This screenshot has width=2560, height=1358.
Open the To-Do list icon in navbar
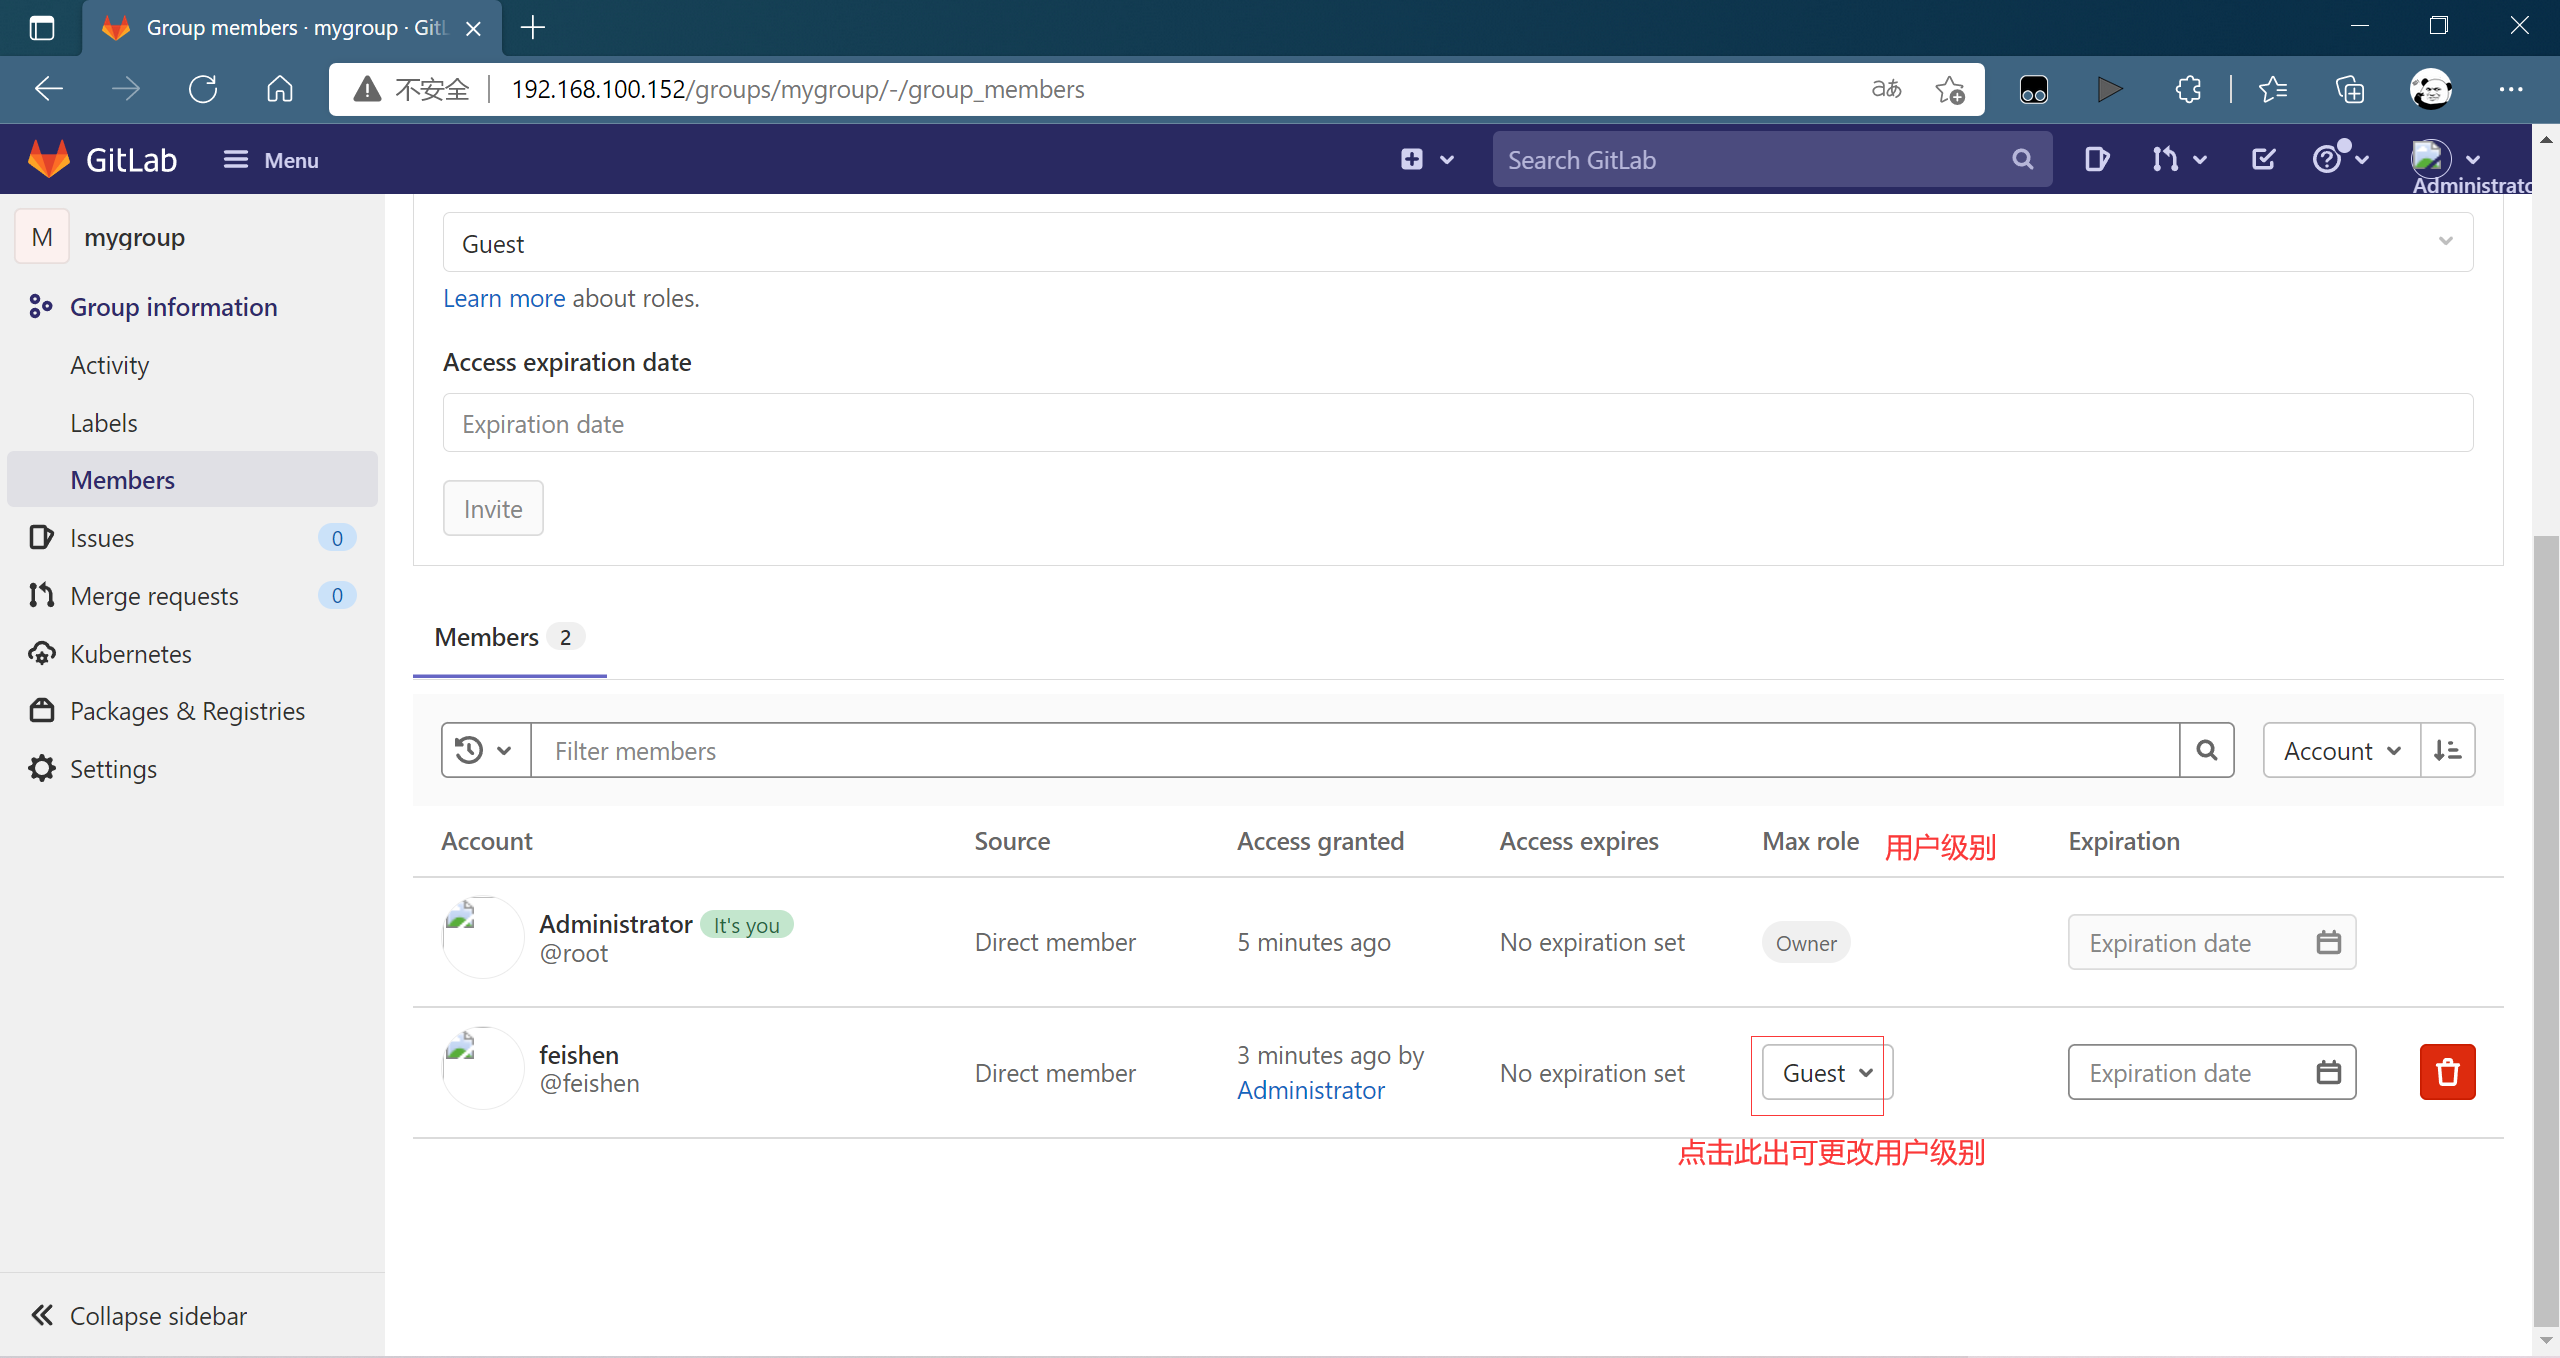pyautogui.click(x=2263, y=159)
